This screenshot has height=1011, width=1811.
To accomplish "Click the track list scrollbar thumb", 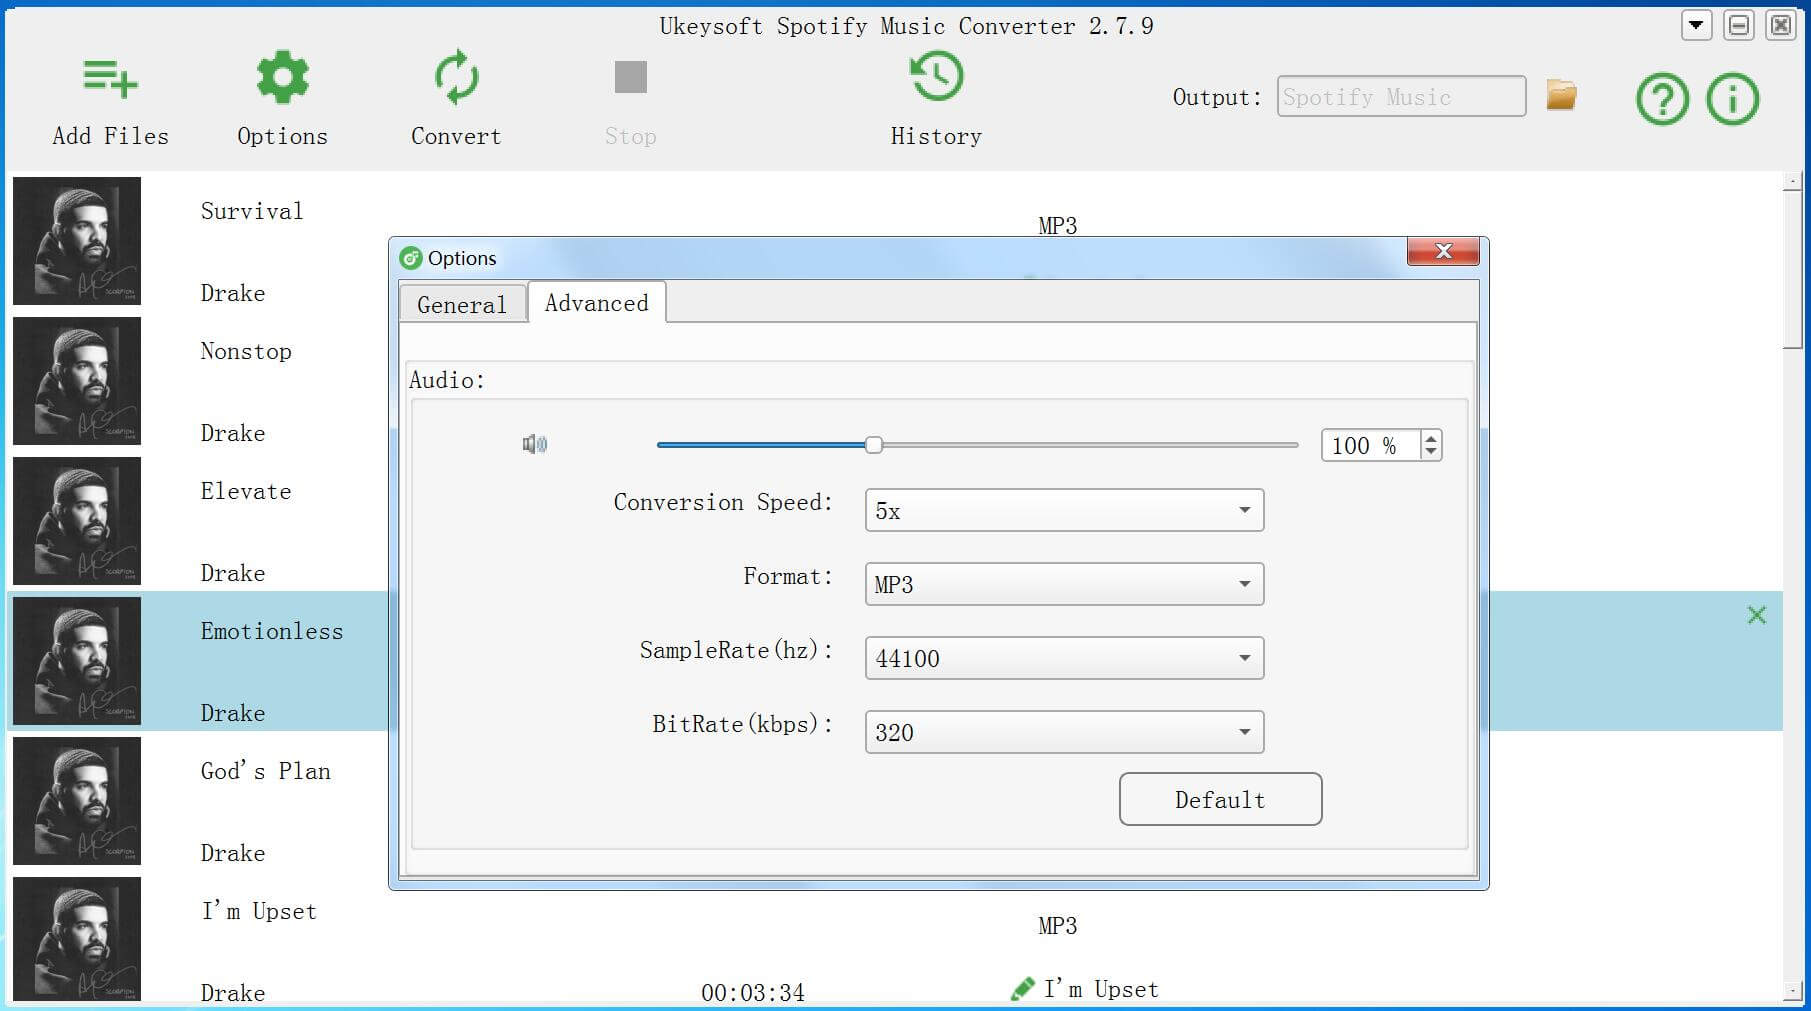I will coord(1792,270).
